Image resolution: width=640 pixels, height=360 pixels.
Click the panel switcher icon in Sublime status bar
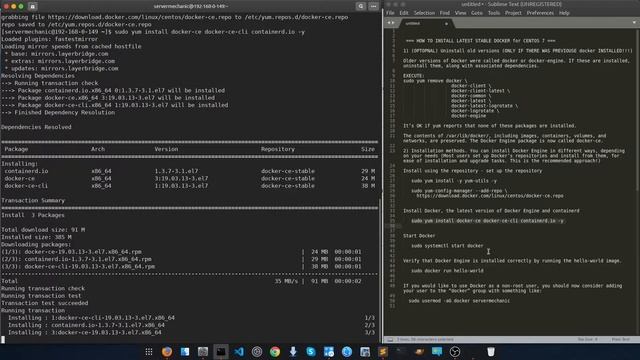pyautogui.click(x=390, y=340)
